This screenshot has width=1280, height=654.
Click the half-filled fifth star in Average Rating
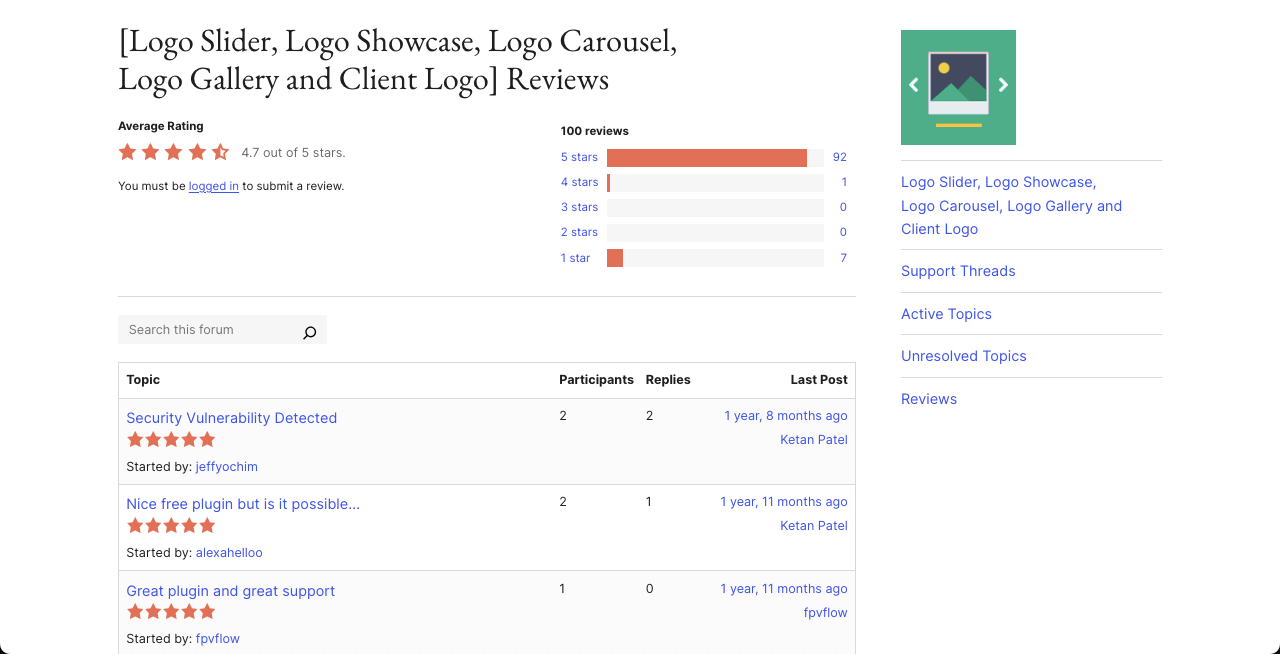tap(220, 152)
